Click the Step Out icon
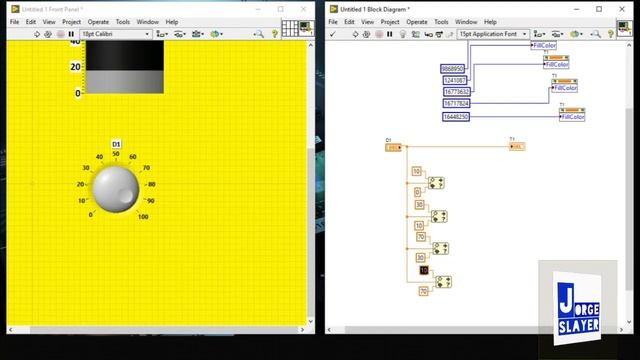The image size is (640, 360). (x=449, y=34)
